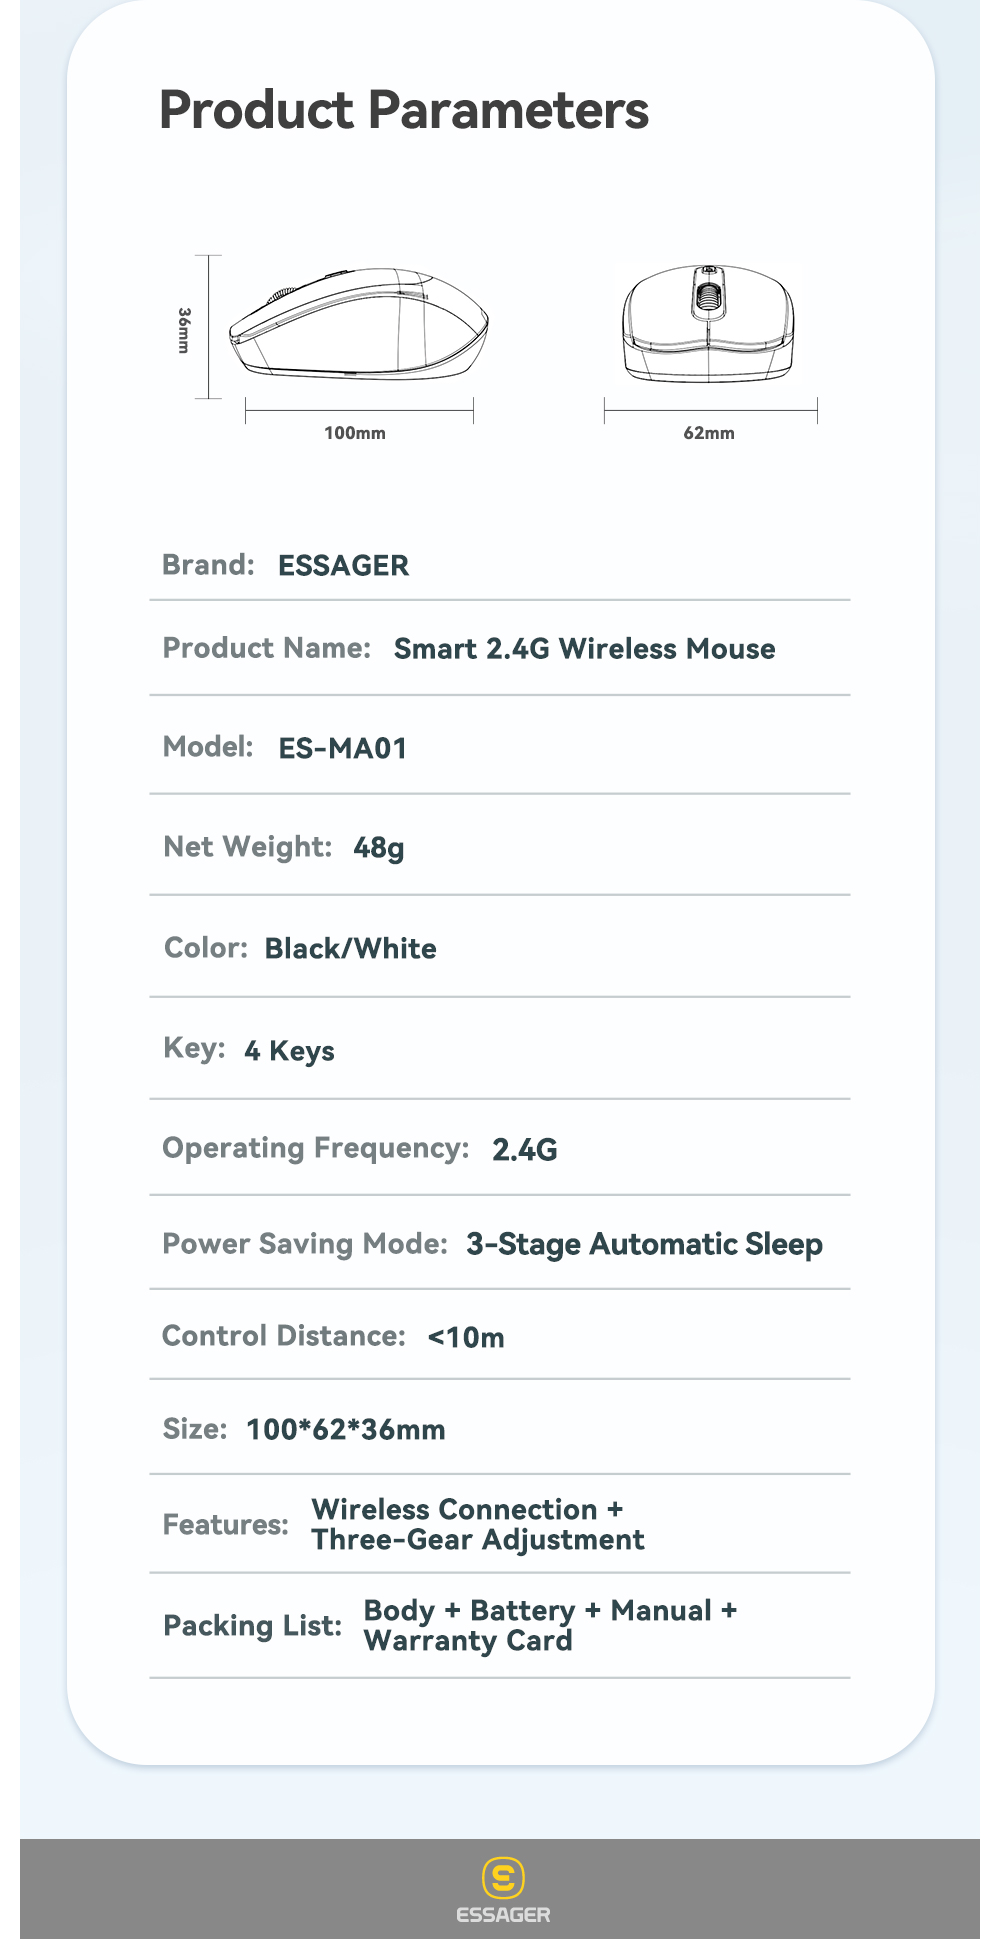1000x1939 pixels.
Task: Select the Smart 2.4G Wireless Mouse text
Action: click(x=584, y=649)
